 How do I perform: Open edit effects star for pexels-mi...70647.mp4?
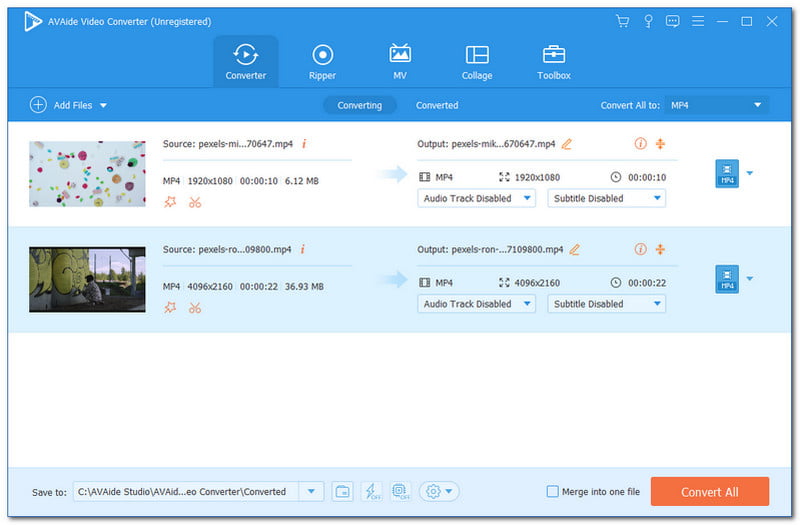pos(170,202)
